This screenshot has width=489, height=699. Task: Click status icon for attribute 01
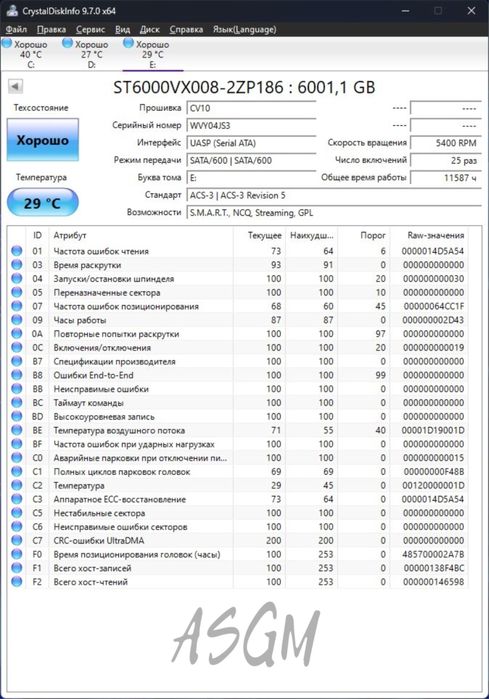16,251
